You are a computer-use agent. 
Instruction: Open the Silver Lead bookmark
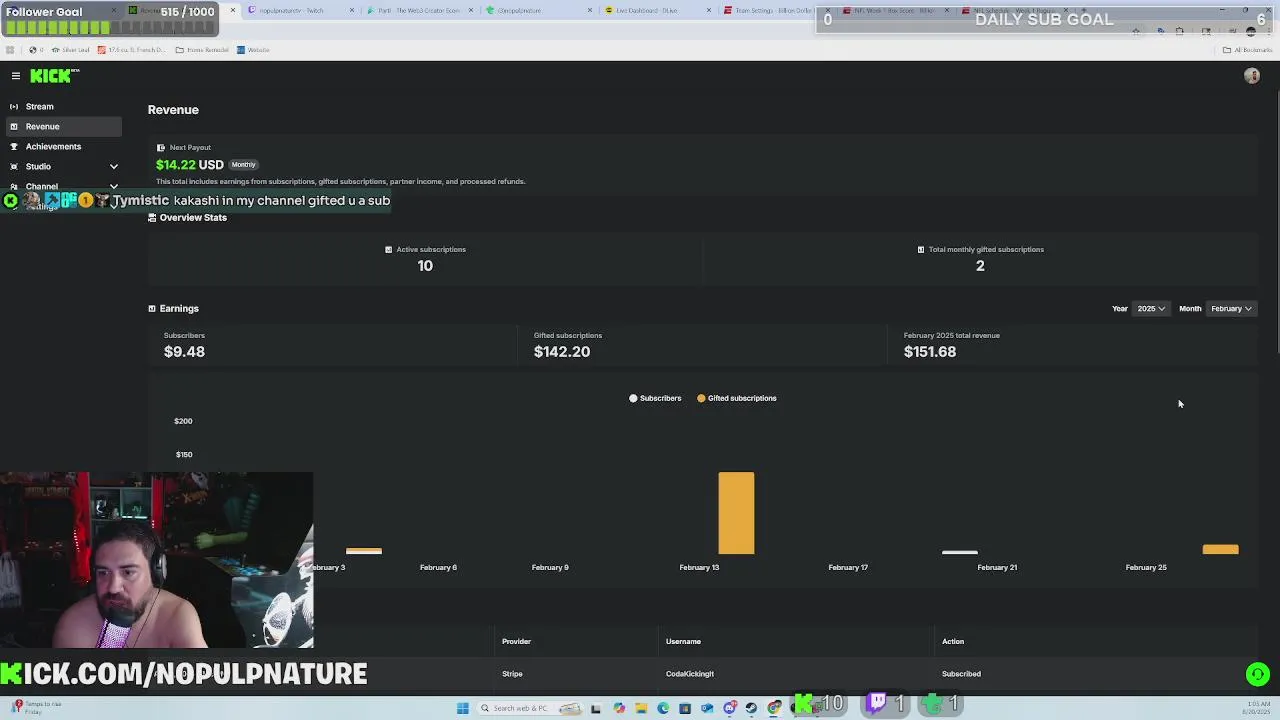coord(69,50)
